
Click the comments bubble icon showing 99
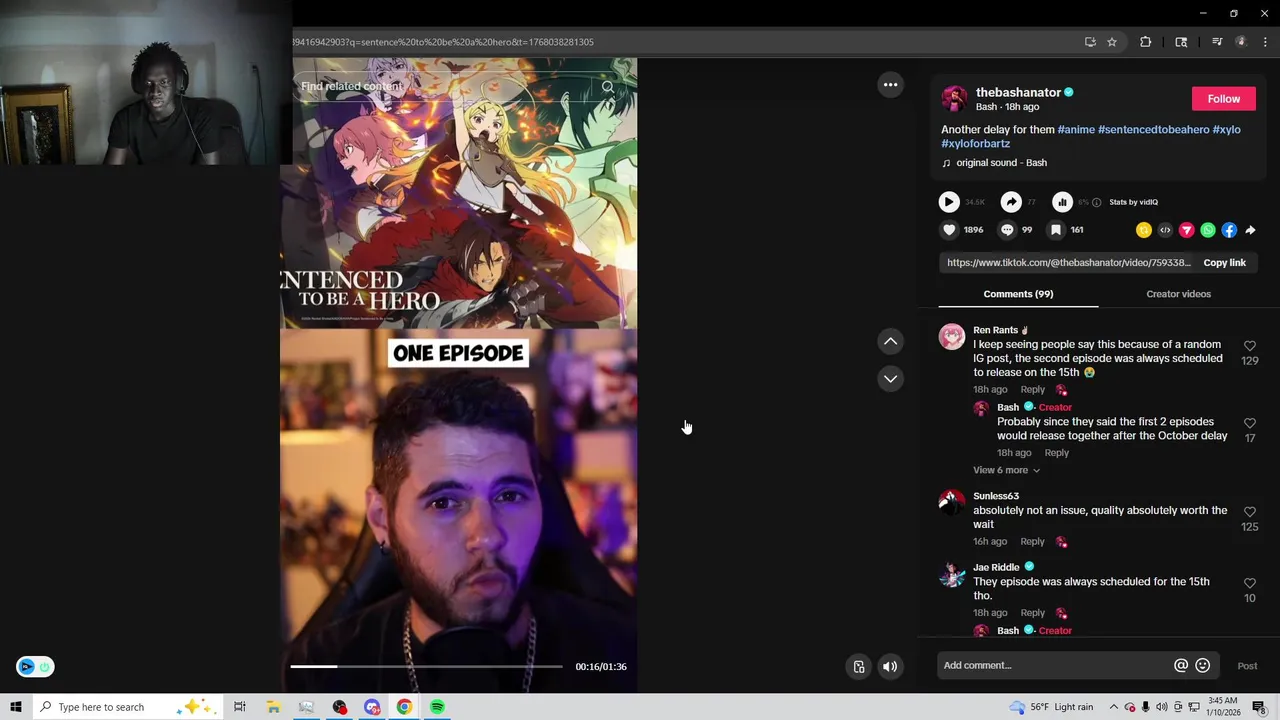coord(1007,230)
